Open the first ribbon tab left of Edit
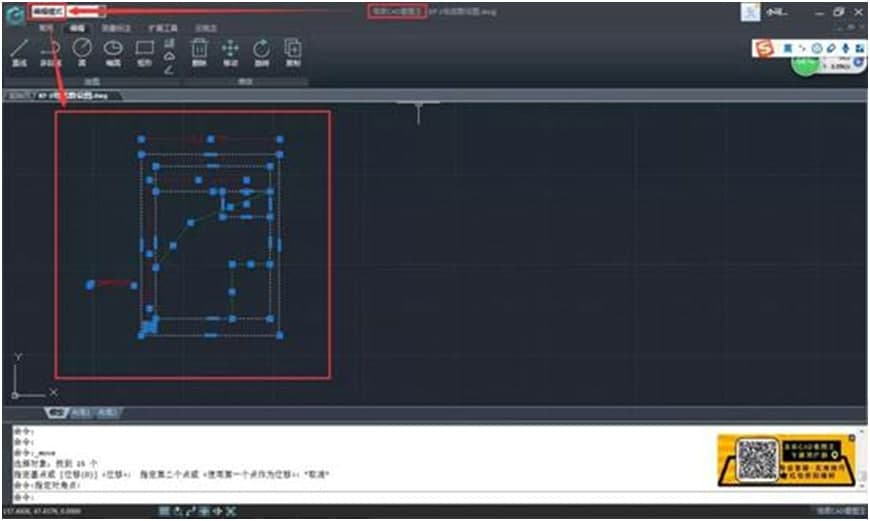870x521 pixels. 46,28
